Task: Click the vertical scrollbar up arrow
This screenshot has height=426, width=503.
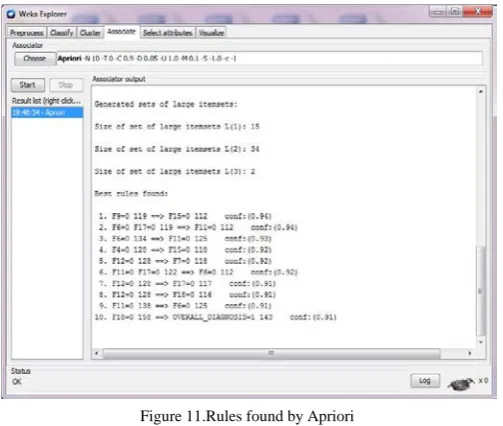Action: pyautogui.click(x=481, y=91)
